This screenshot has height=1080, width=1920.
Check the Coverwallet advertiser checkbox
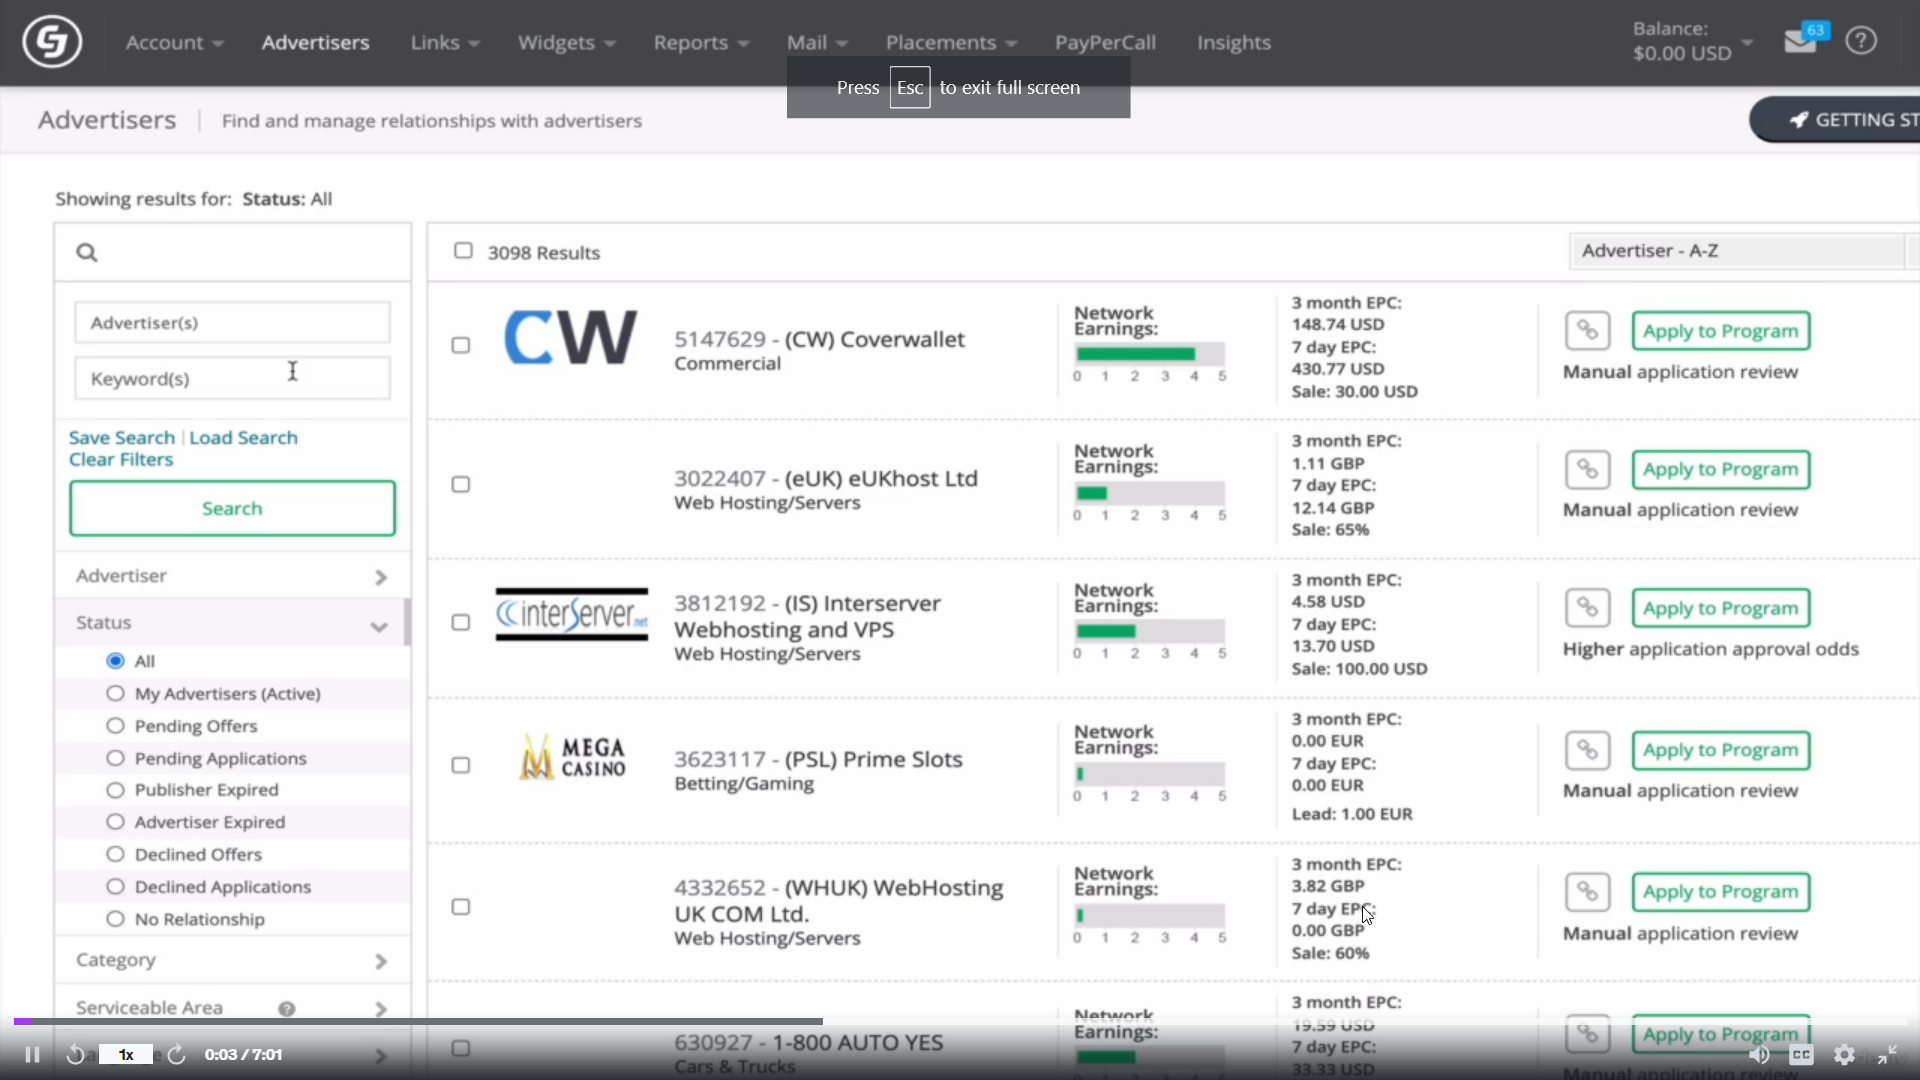461,345
